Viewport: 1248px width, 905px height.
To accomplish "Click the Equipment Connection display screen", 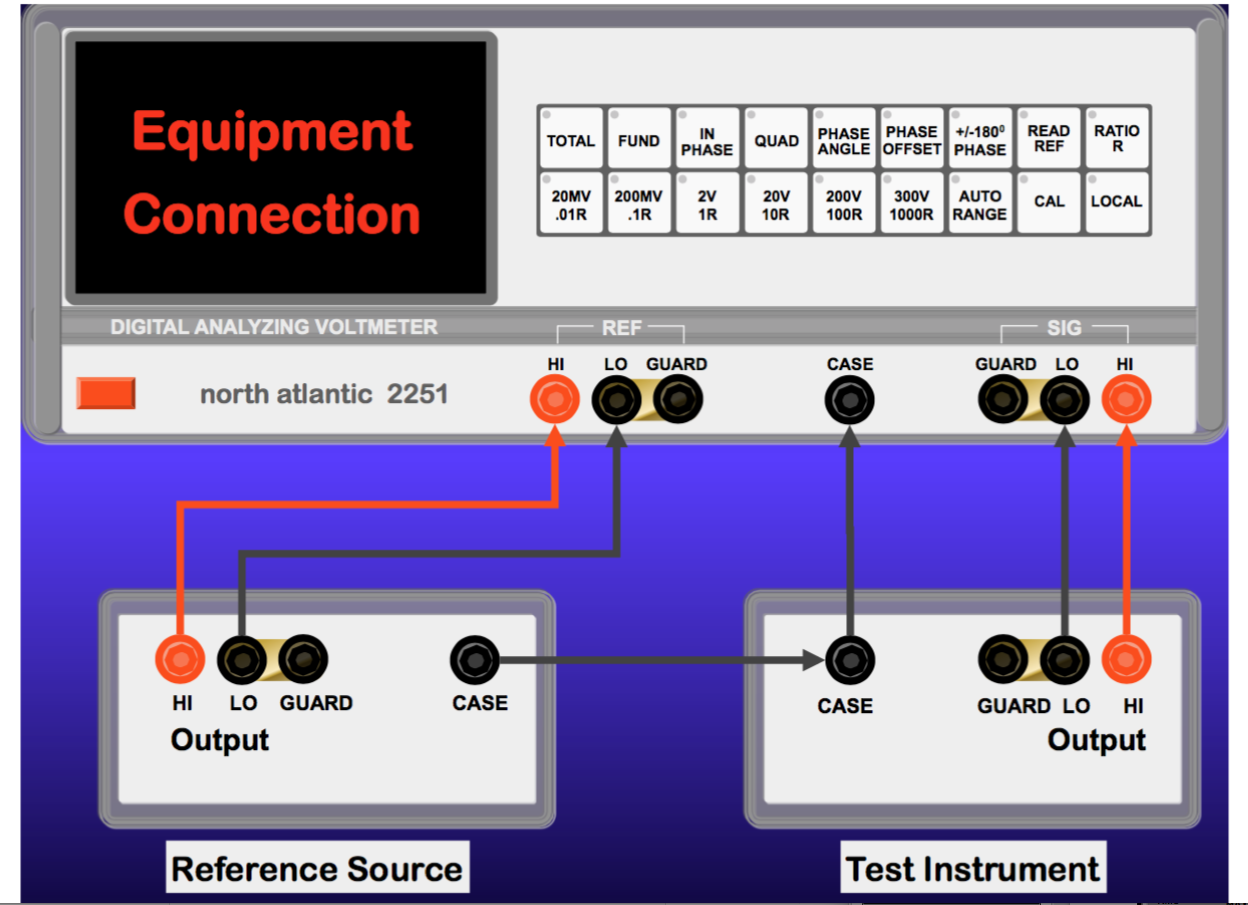I will tap(280, 170).
